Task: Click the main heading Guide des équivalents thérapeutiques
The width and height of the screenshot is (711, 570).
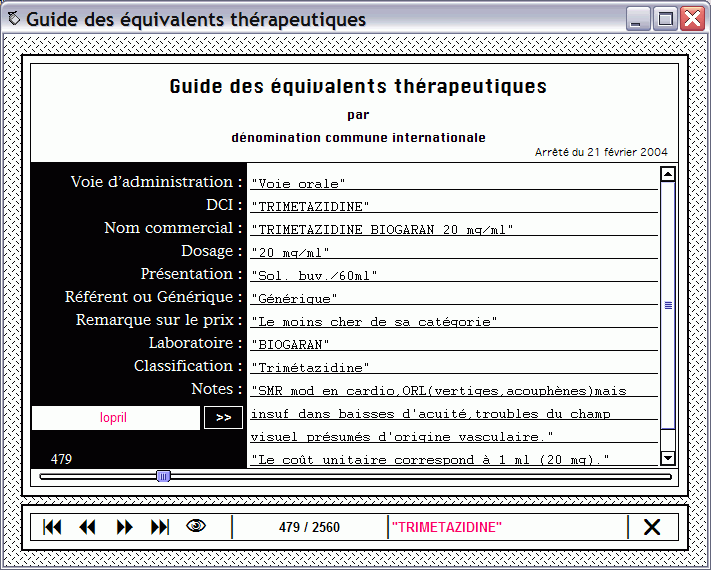Action: 358,86
